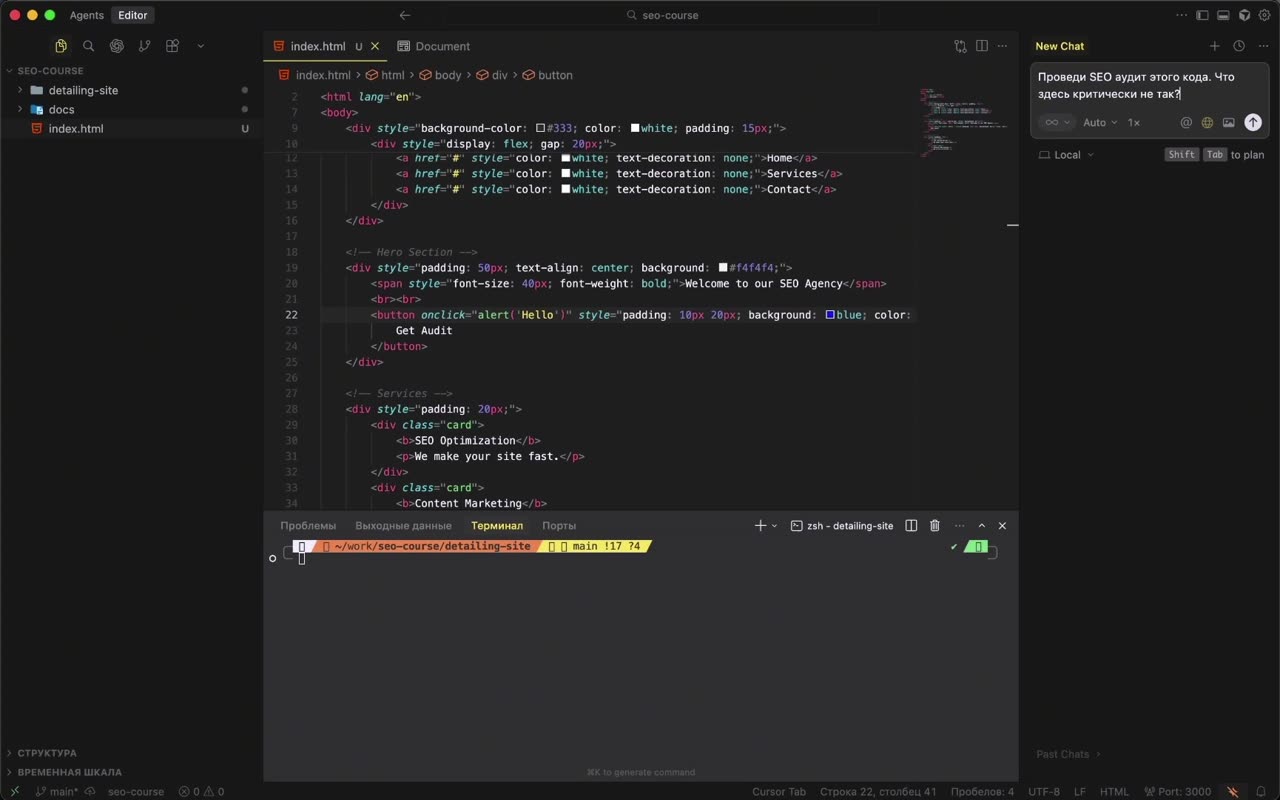
Task: Click the #f4f4f4 color swatch on line 19
Action: (723, 268)
